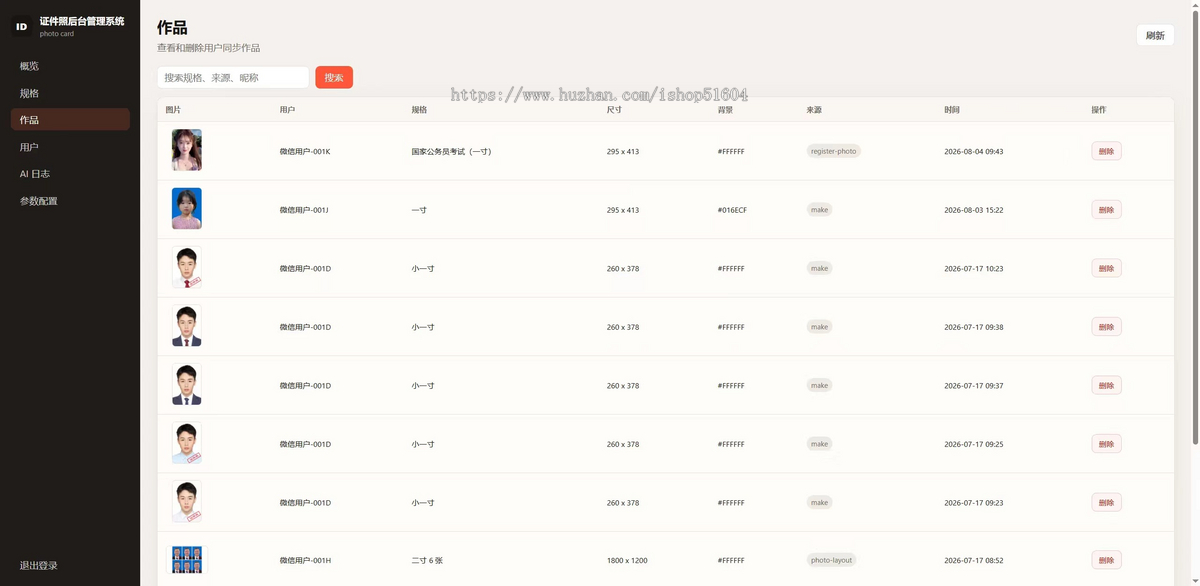Viewport: 1200px width, 586px height.
Task: Click the 2026-07-17 10:23 time cell
Action: (973, 269)
